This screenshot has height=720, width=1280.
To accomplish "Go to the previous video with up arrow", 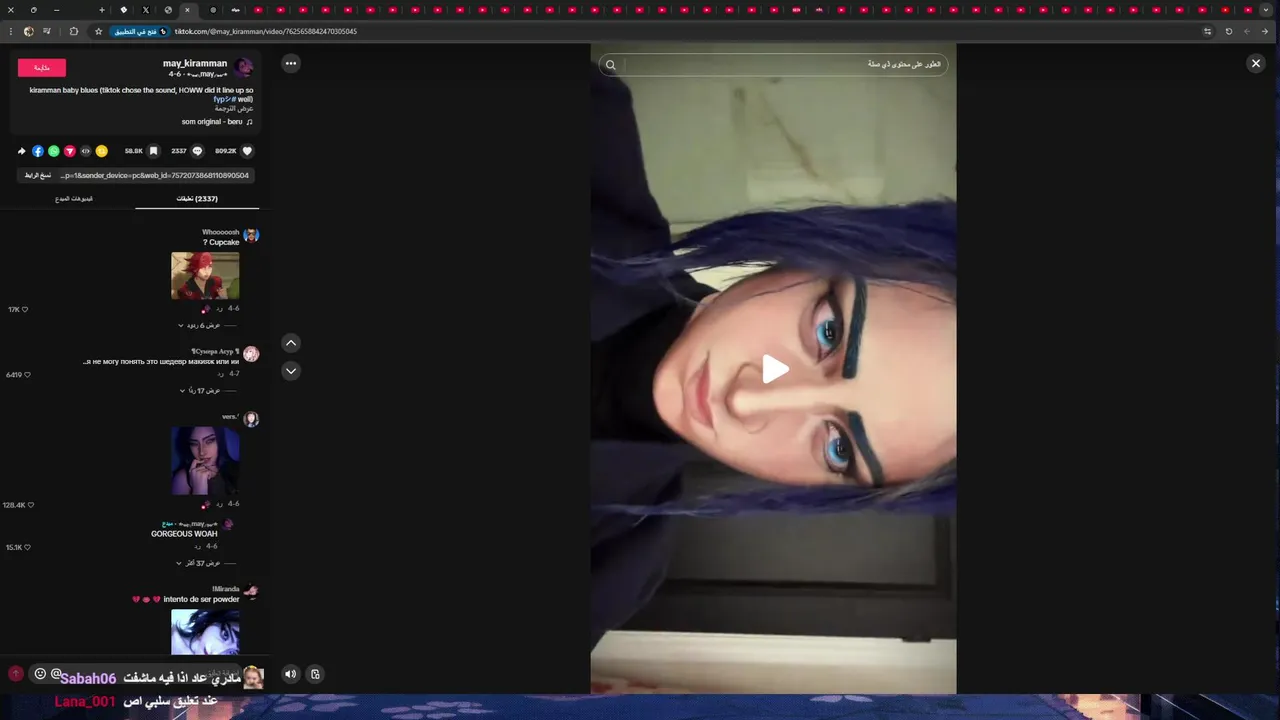I will [x=291, y=343].
